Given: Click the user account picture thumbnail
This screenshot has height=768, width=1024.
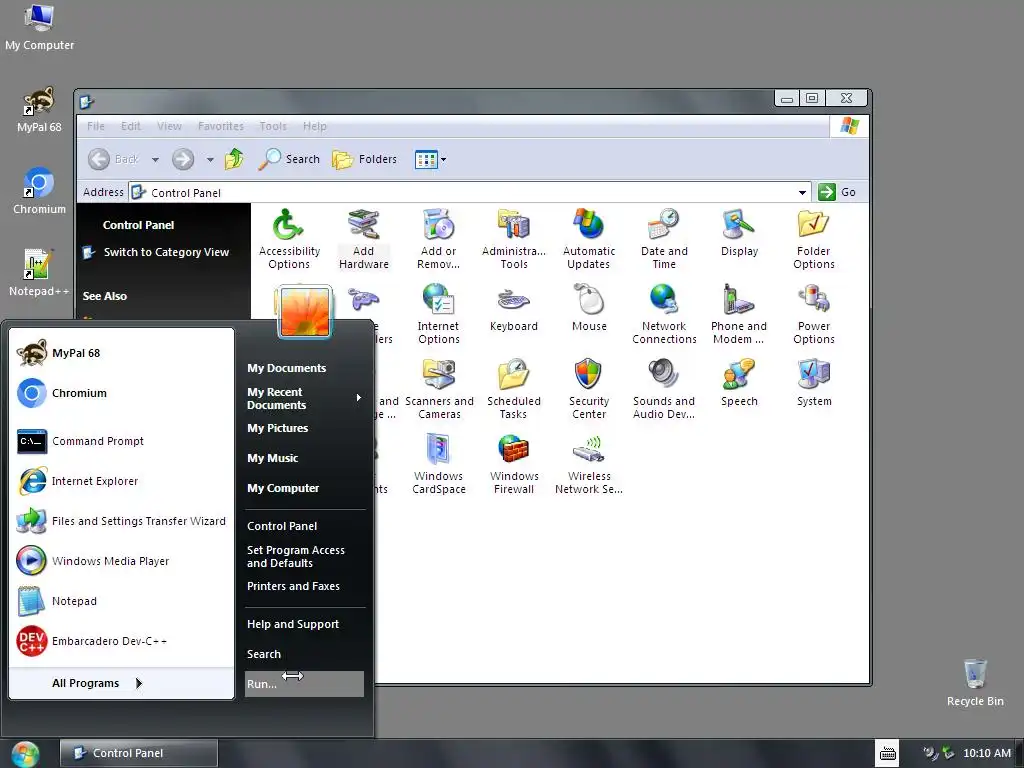Looking at the screenshot, I should 305,312.
